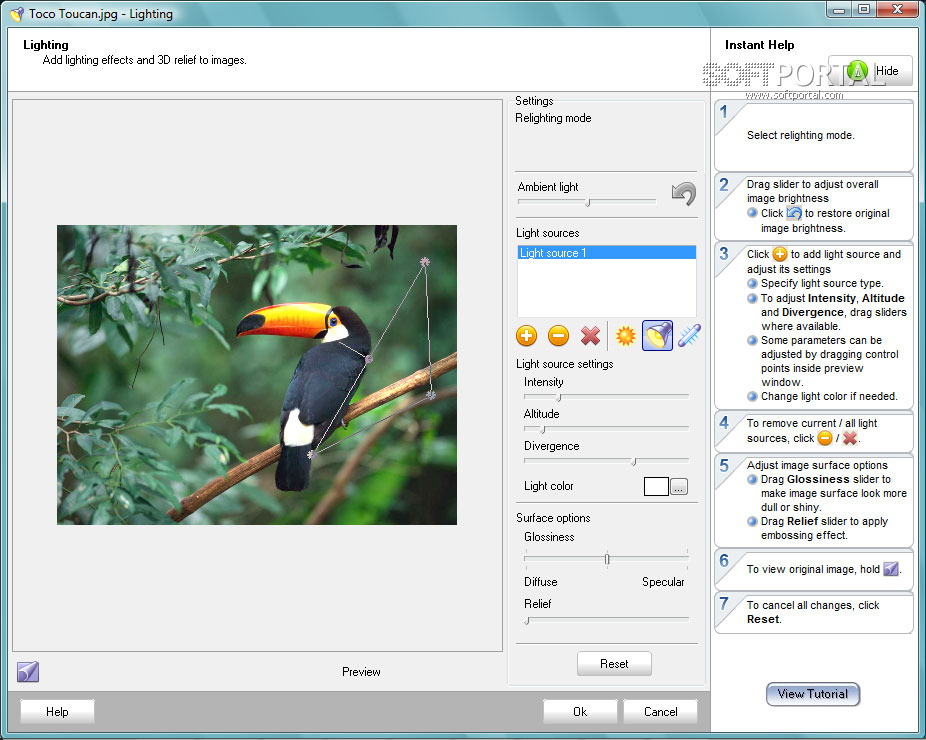
Task: Click the view original icon in help step 6
Action: (x=891, y=569)
